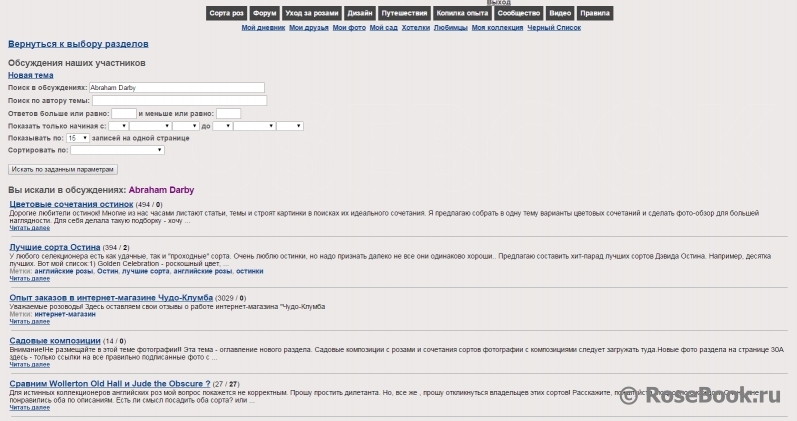Screen dimensions: 797x421
Task: Click the Остин tag
Action: [107, 271]
